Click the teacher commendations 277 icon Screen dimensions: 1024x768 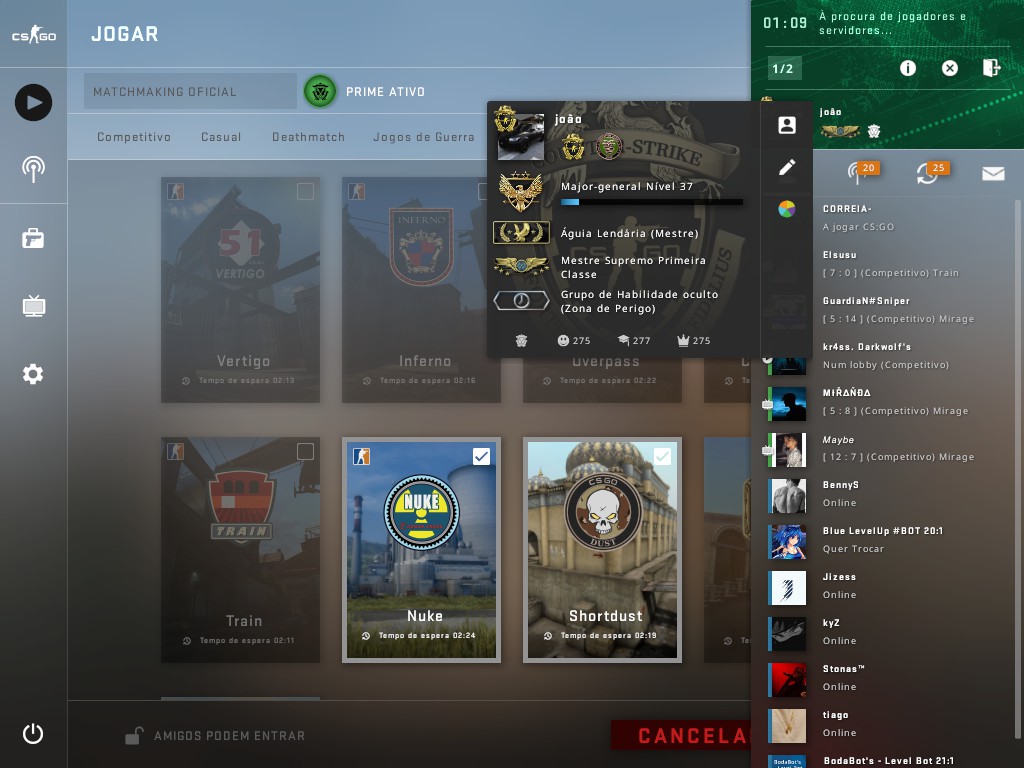tap(623, 340)
